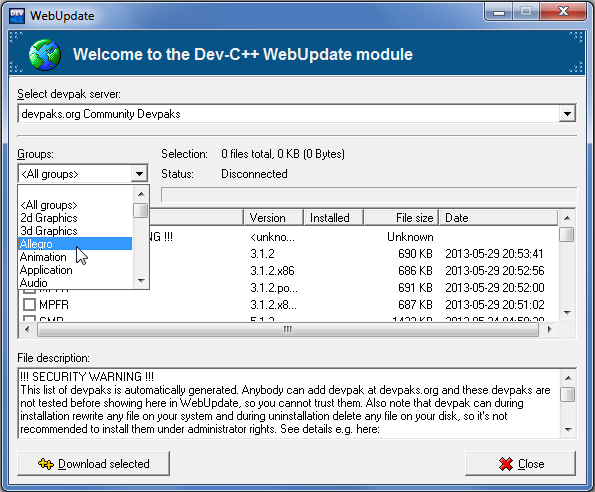Pick the Animation group
The image size is (595, 492).
75,257
